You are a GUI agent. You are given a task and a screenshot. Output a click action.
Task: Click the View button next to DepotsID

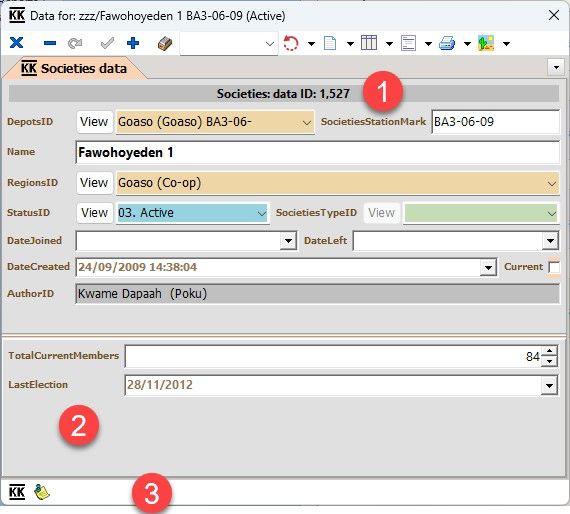point(94,122)
